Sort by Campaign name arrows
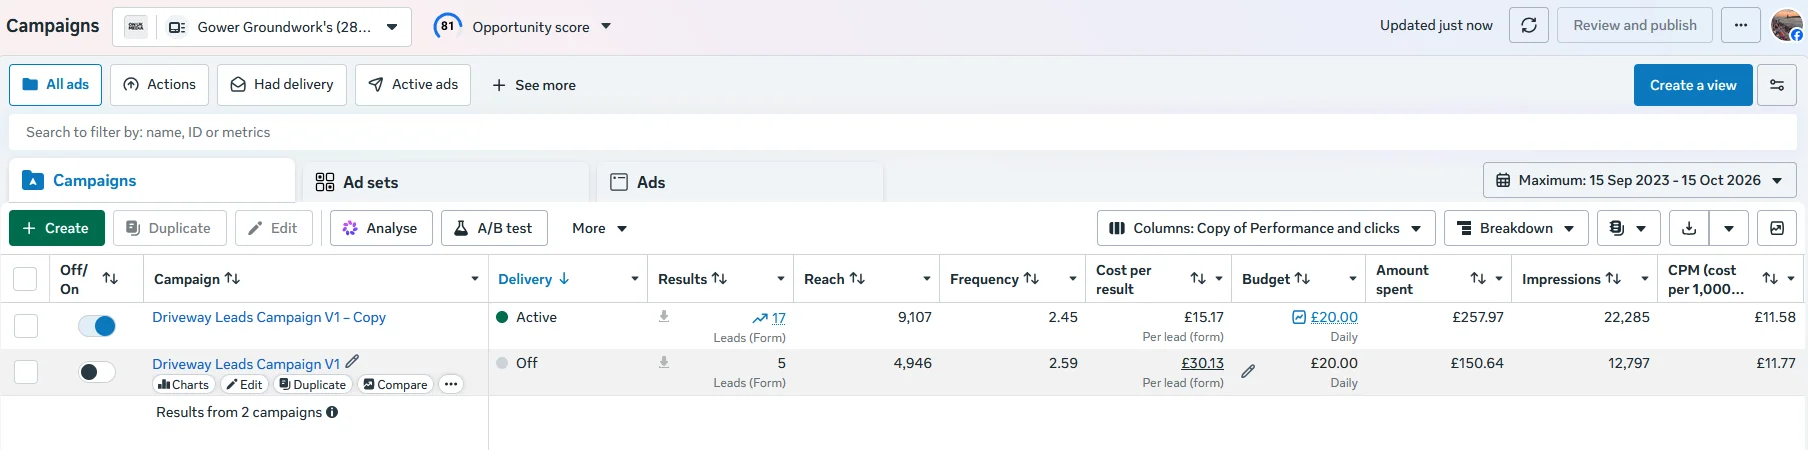The height and width of the screenshot is (450, 1808). 232,278
